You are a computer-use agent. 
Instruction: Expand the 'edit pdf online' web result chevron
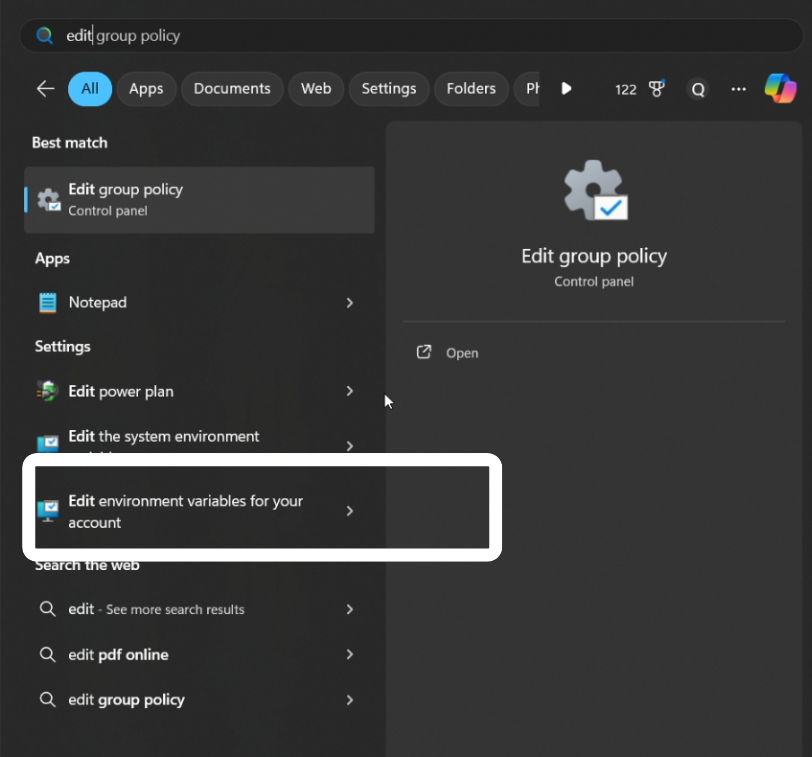coord(349,655)
